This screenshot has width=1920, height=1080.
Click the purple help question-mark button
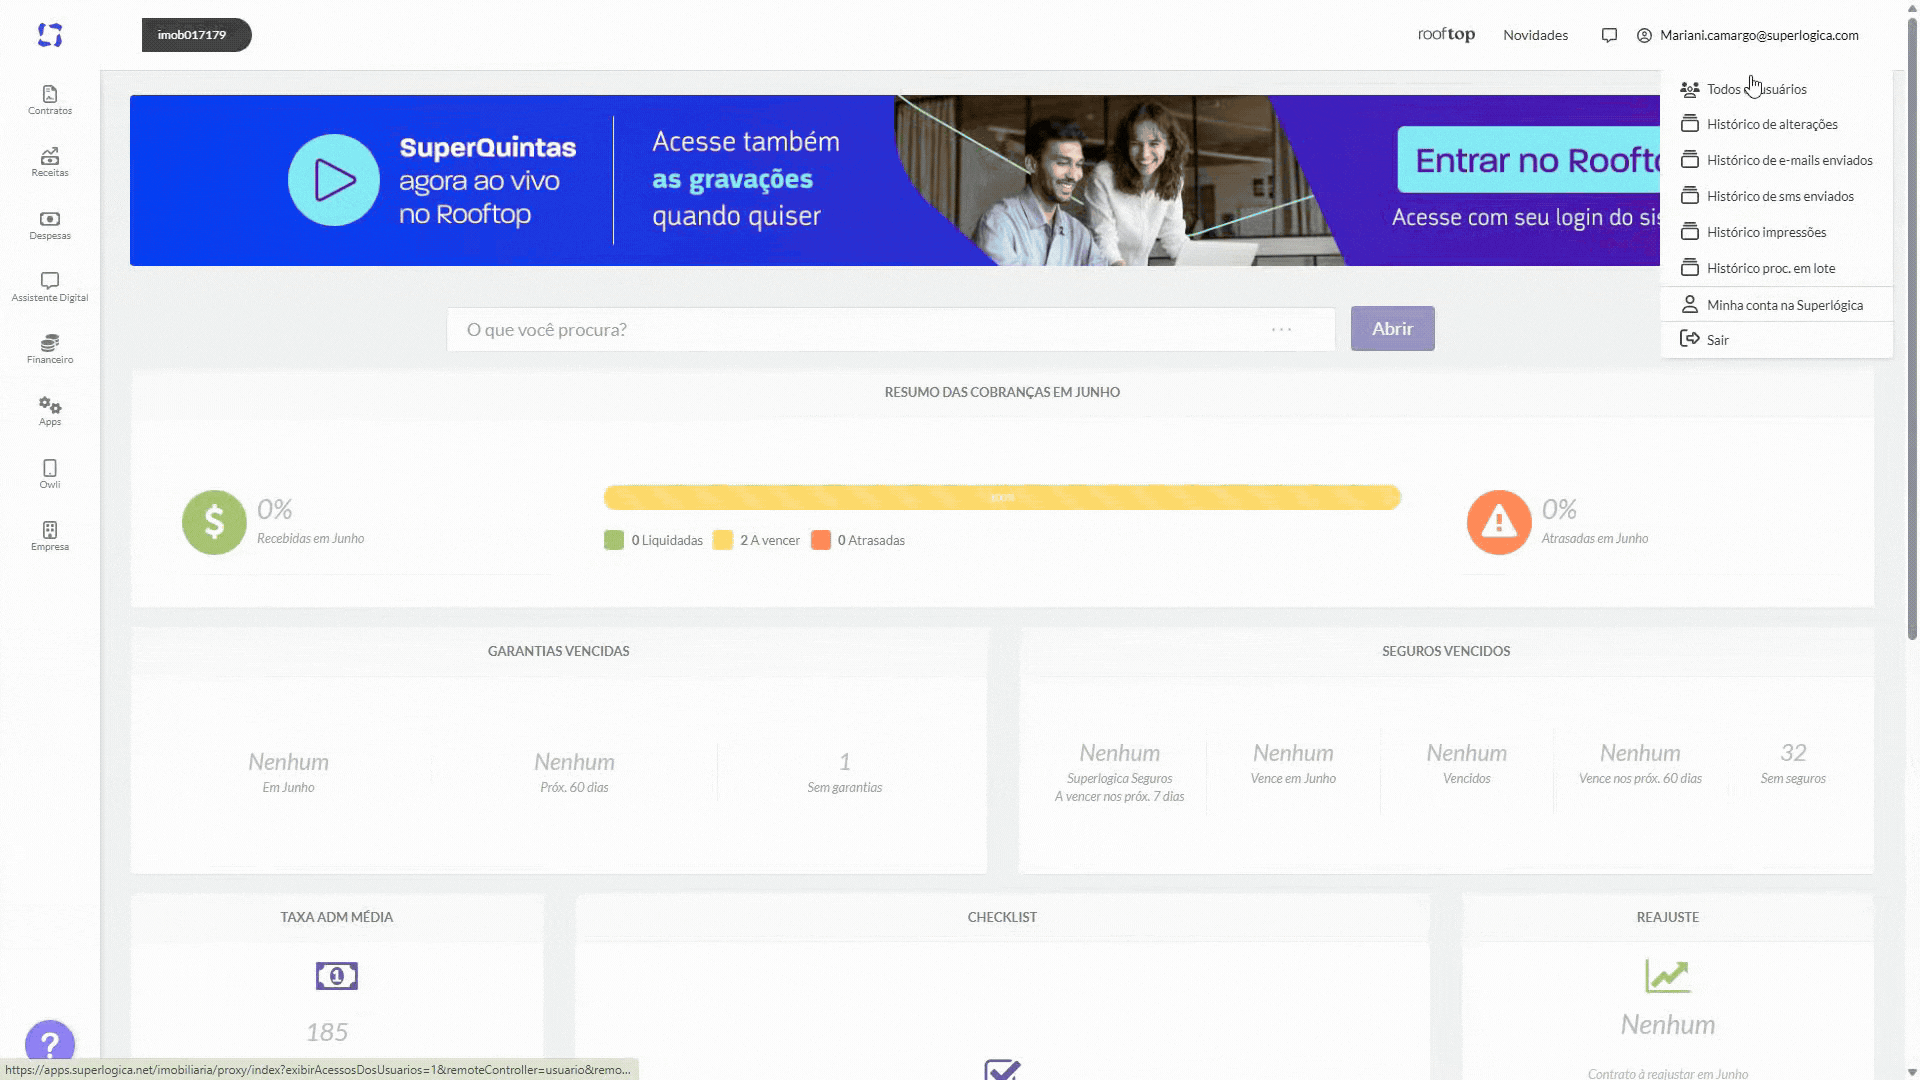50,1044
